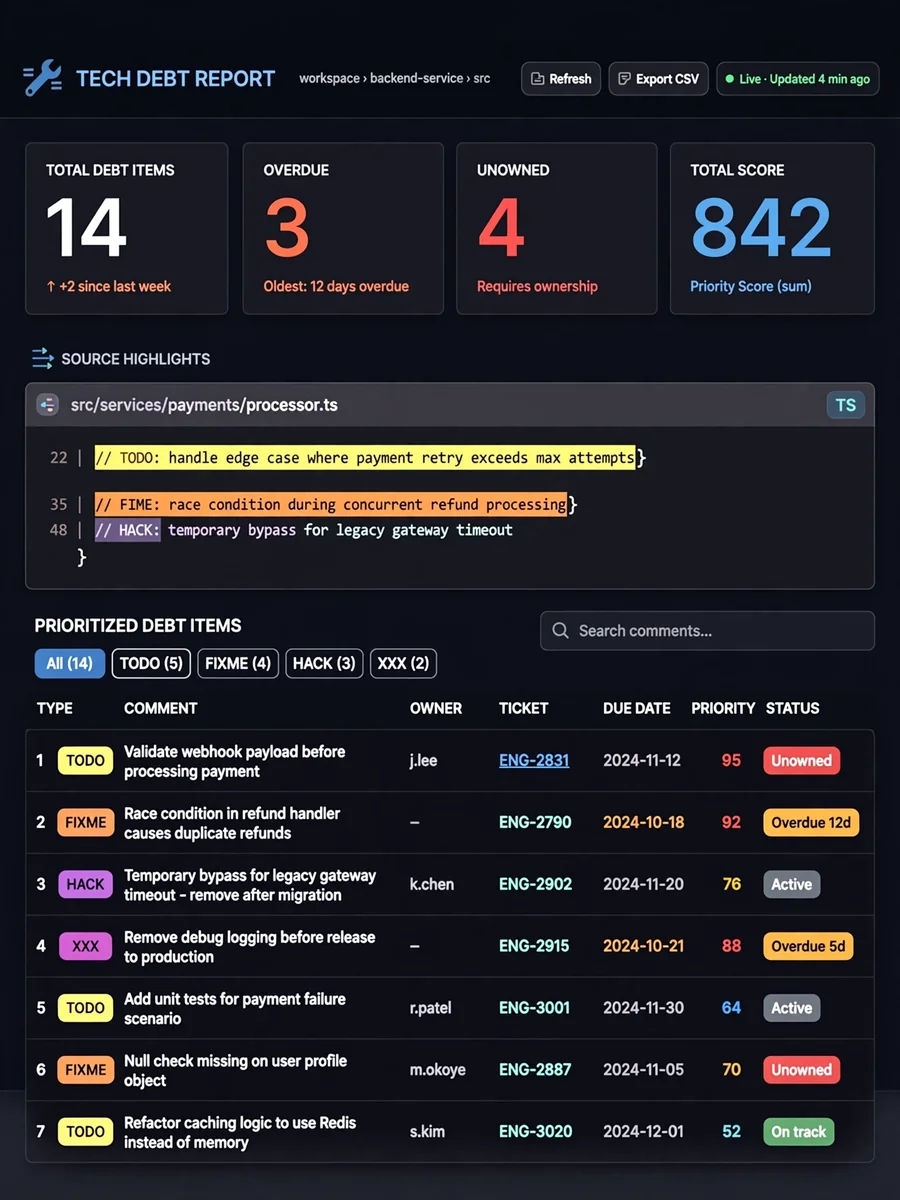
Task: Sort by the PRIORITY column header
Action: click(723, 708)
